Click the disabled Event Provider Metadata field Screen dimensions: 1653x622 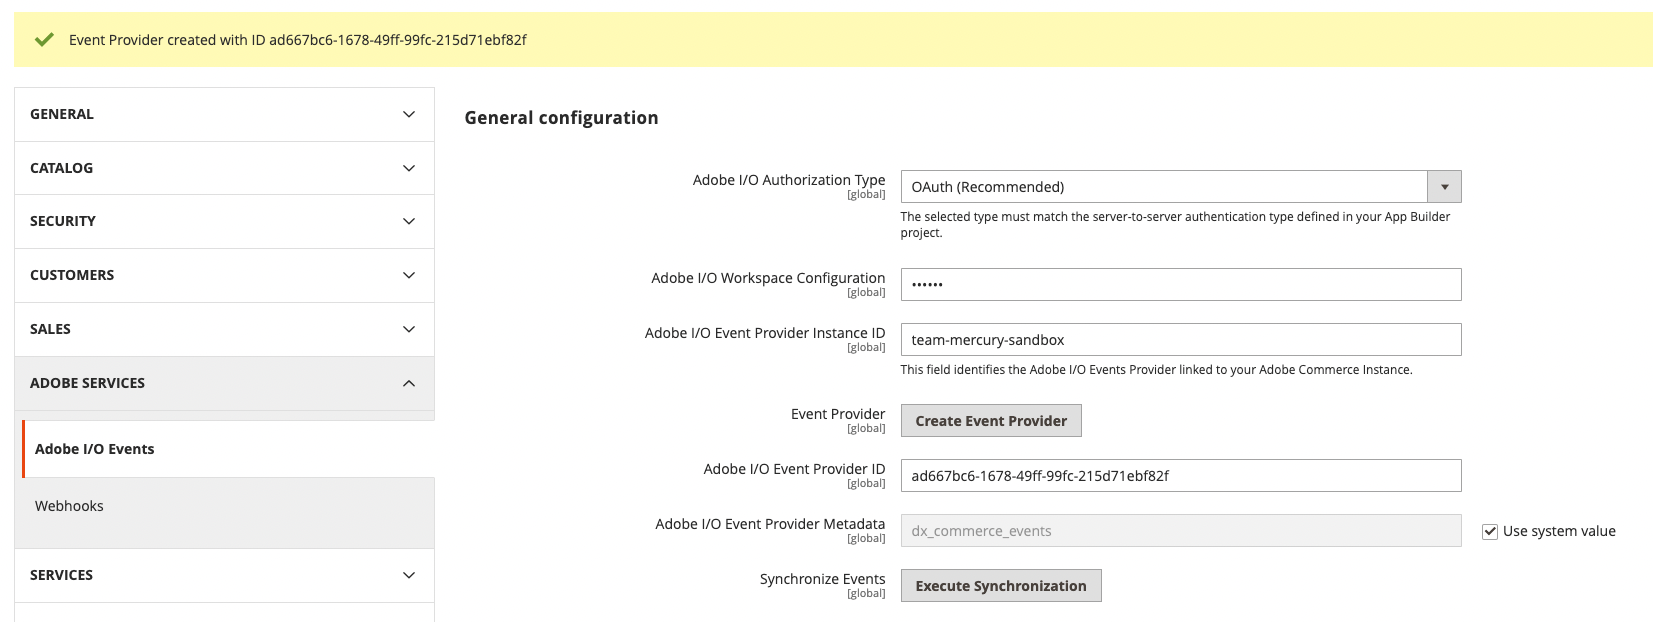click(1181, 531)
